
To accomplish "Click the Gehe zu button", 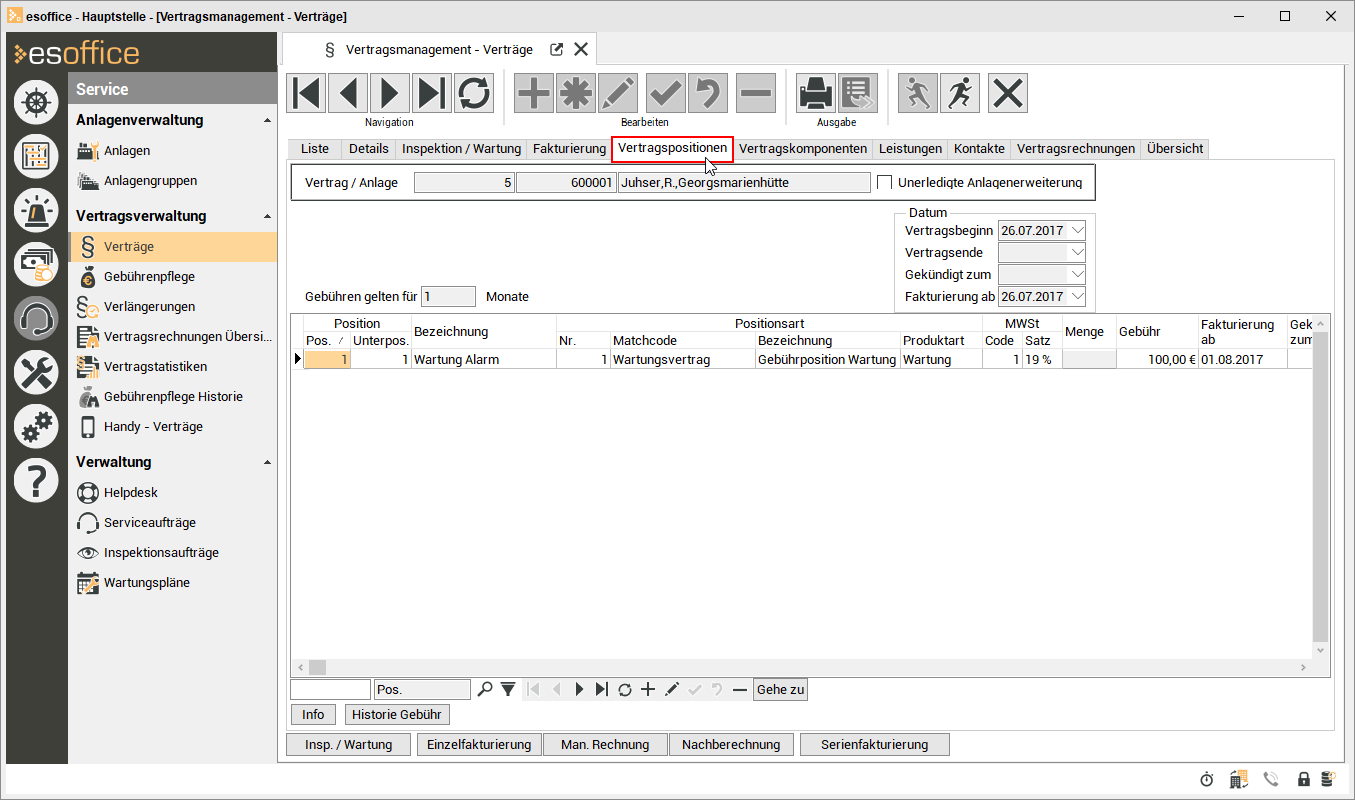I will [x=780, y=690].
